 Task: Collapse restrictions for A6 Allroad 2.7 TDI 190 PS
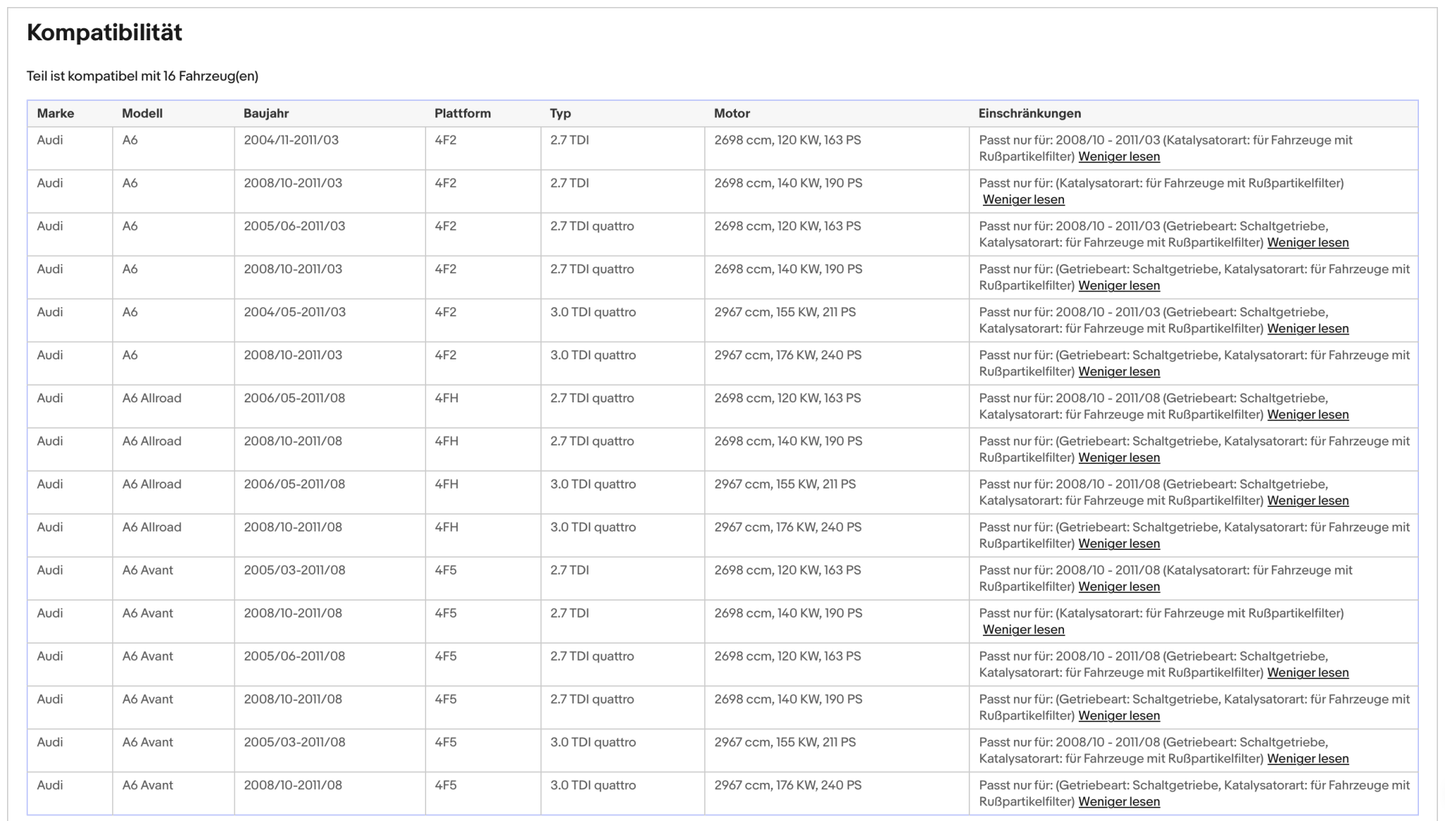point(1118,458)
